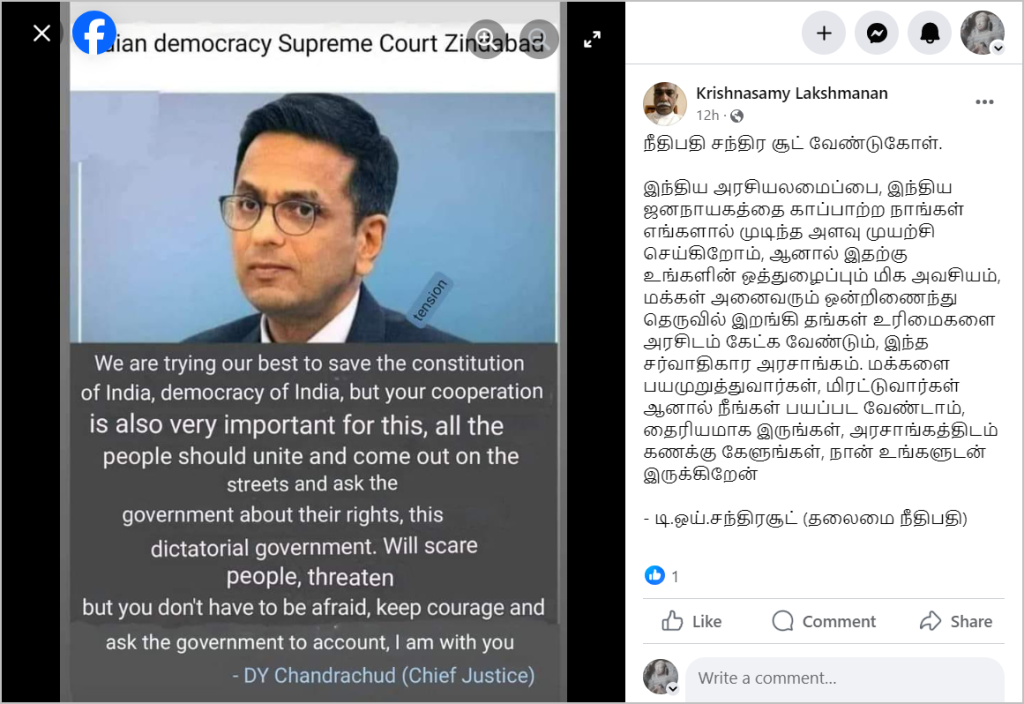Open Krishnasamy Lakshmanan's profile name link

[792, 93]
